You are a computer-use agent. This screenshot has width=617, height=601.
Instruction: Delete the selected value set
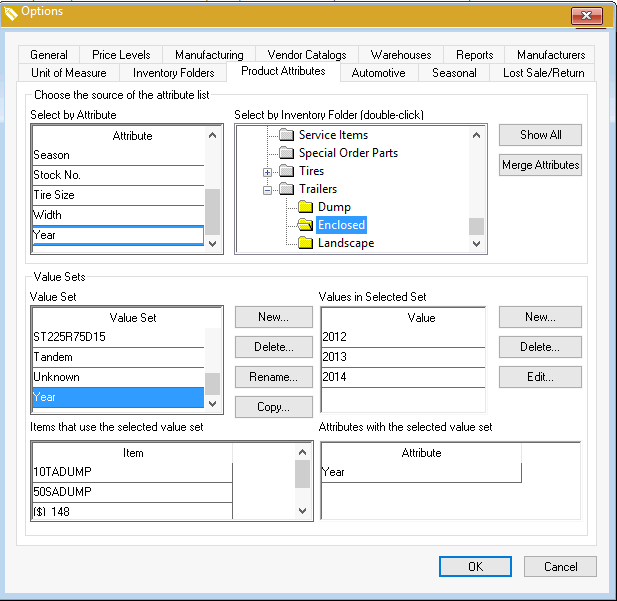pyautogui.click(x=273, y=347)
